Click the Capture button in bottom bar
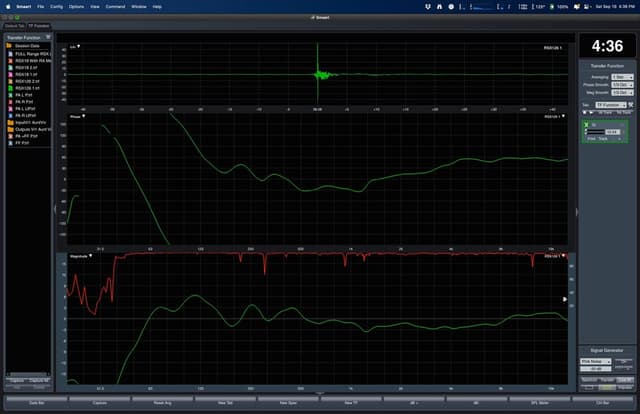This screenshot has height=414, width=640. (x=100, y=403)
